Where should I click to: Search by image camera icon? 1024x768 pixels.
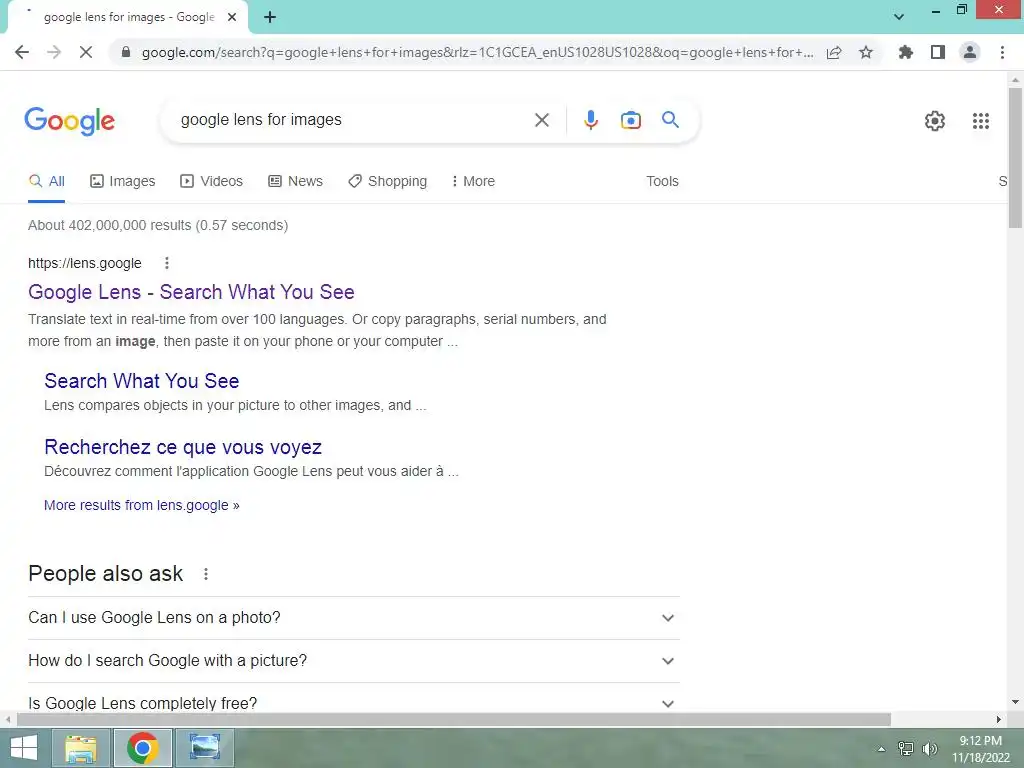(x=630, y=120)
